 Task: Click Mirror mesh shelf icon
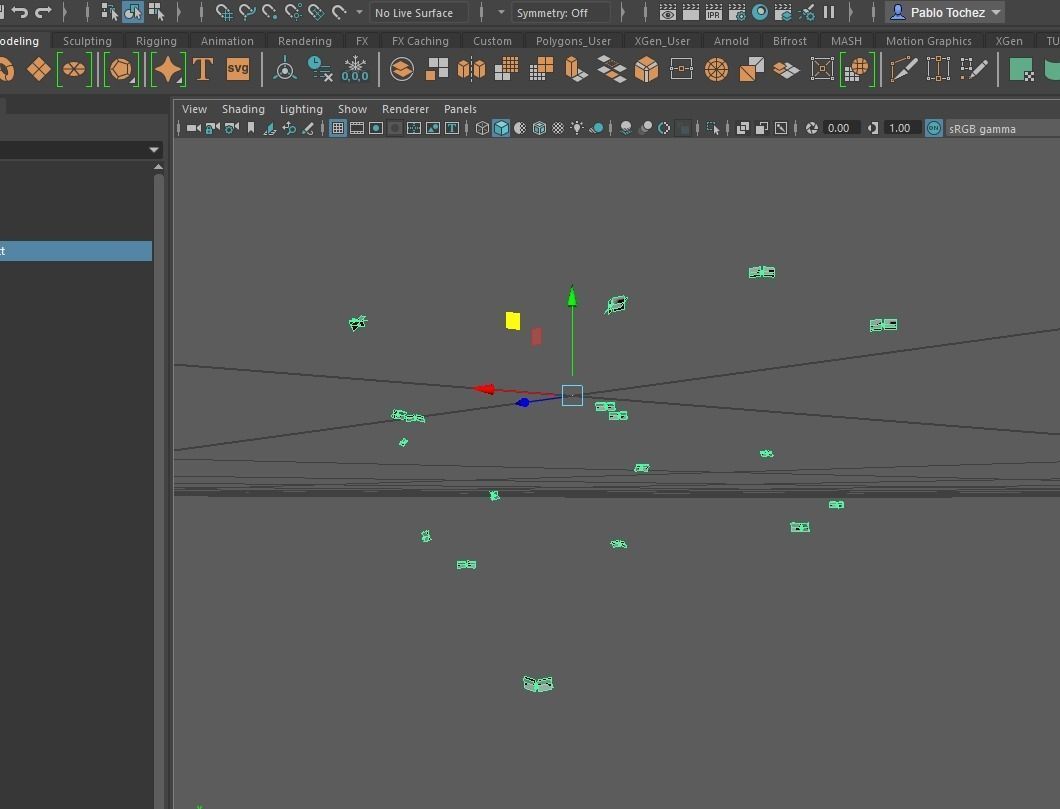click(471, 69)
